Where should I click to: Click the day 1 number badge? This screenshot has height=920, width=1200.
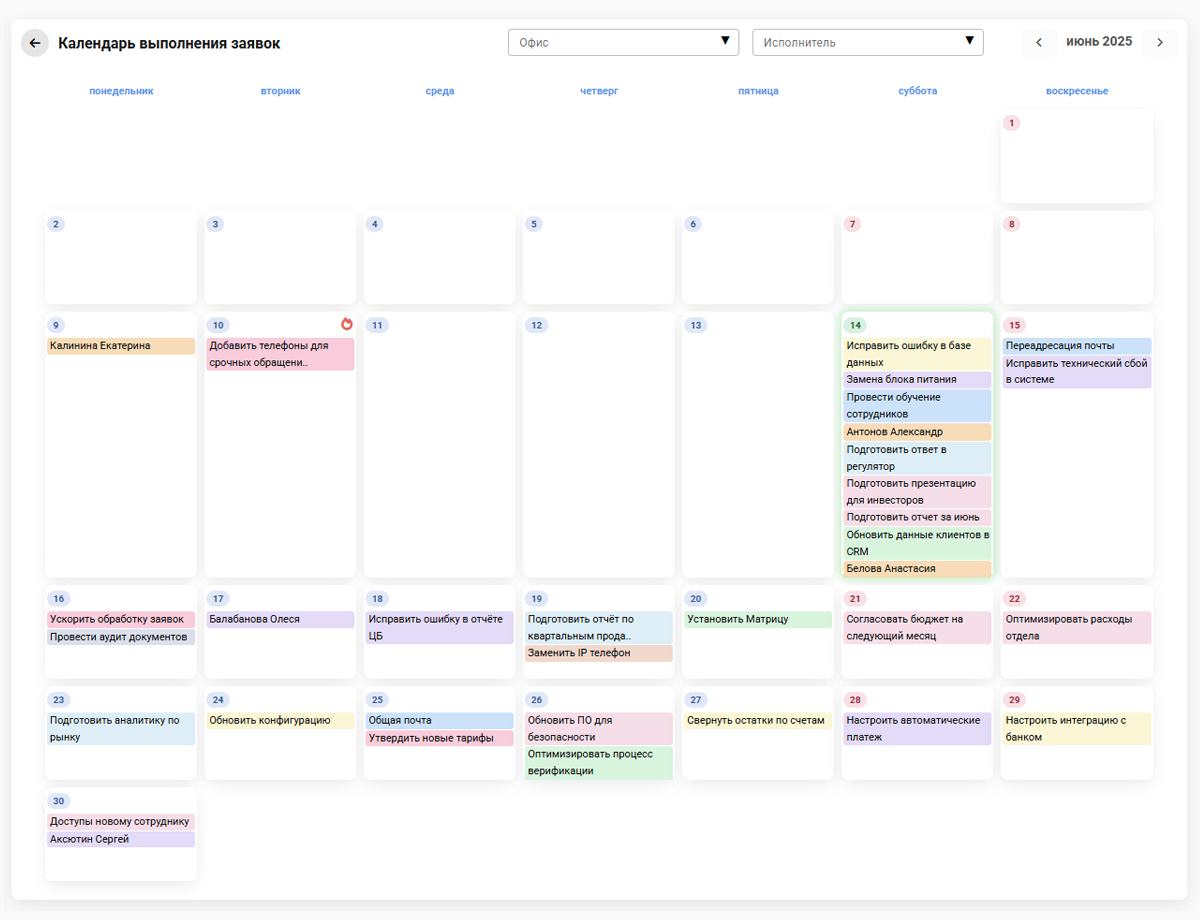(x=1012, y=123)
